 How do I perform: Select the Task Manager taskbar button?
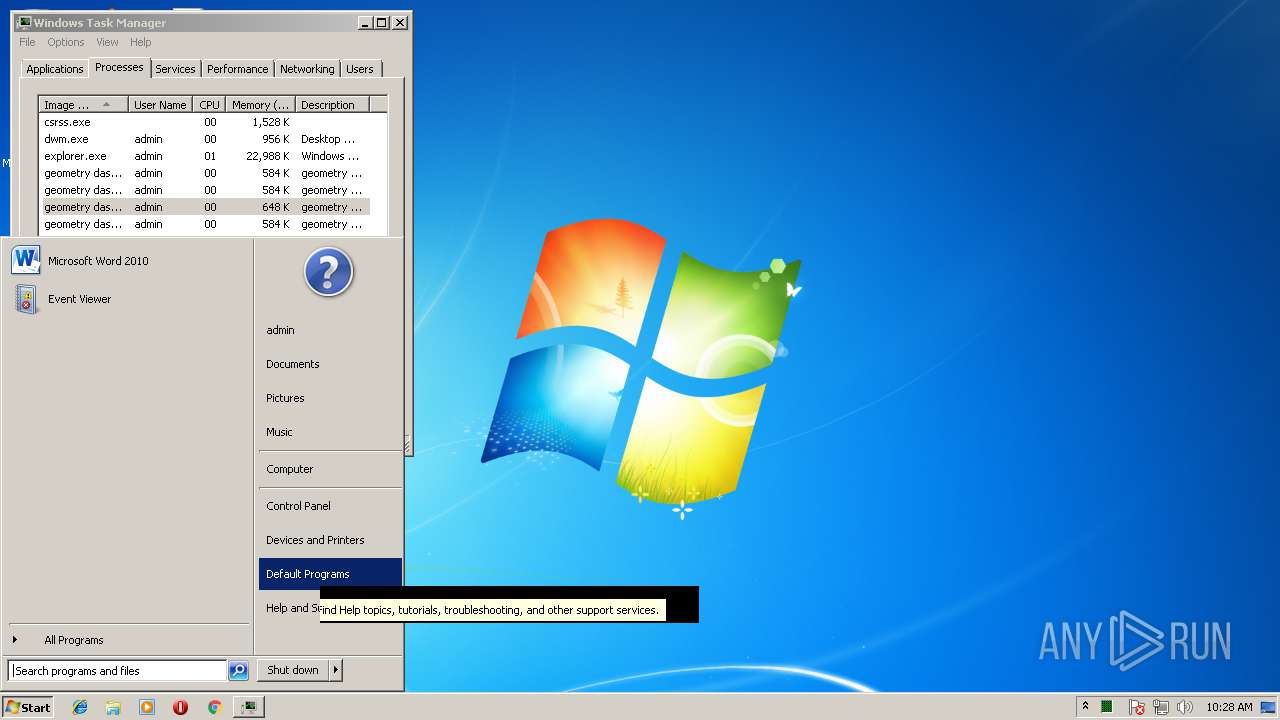click(x=248, y=707)
